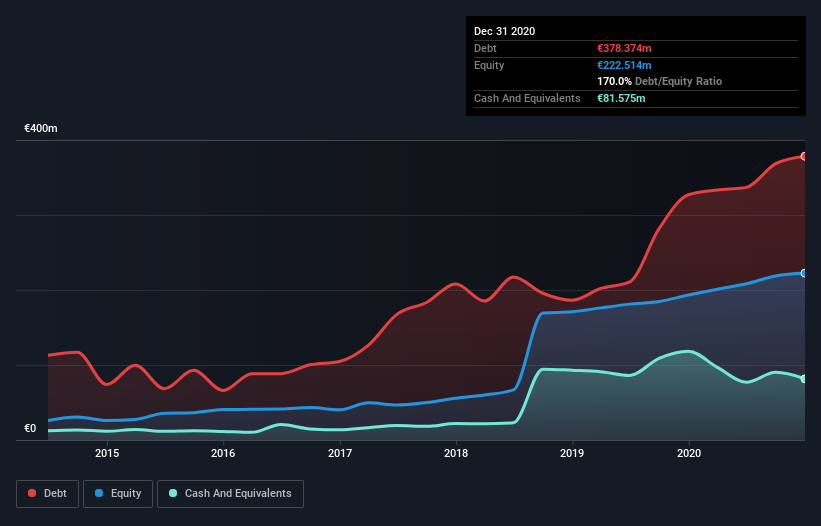
Task: Click the 2019 x-axis label
Action: (572, 453)
